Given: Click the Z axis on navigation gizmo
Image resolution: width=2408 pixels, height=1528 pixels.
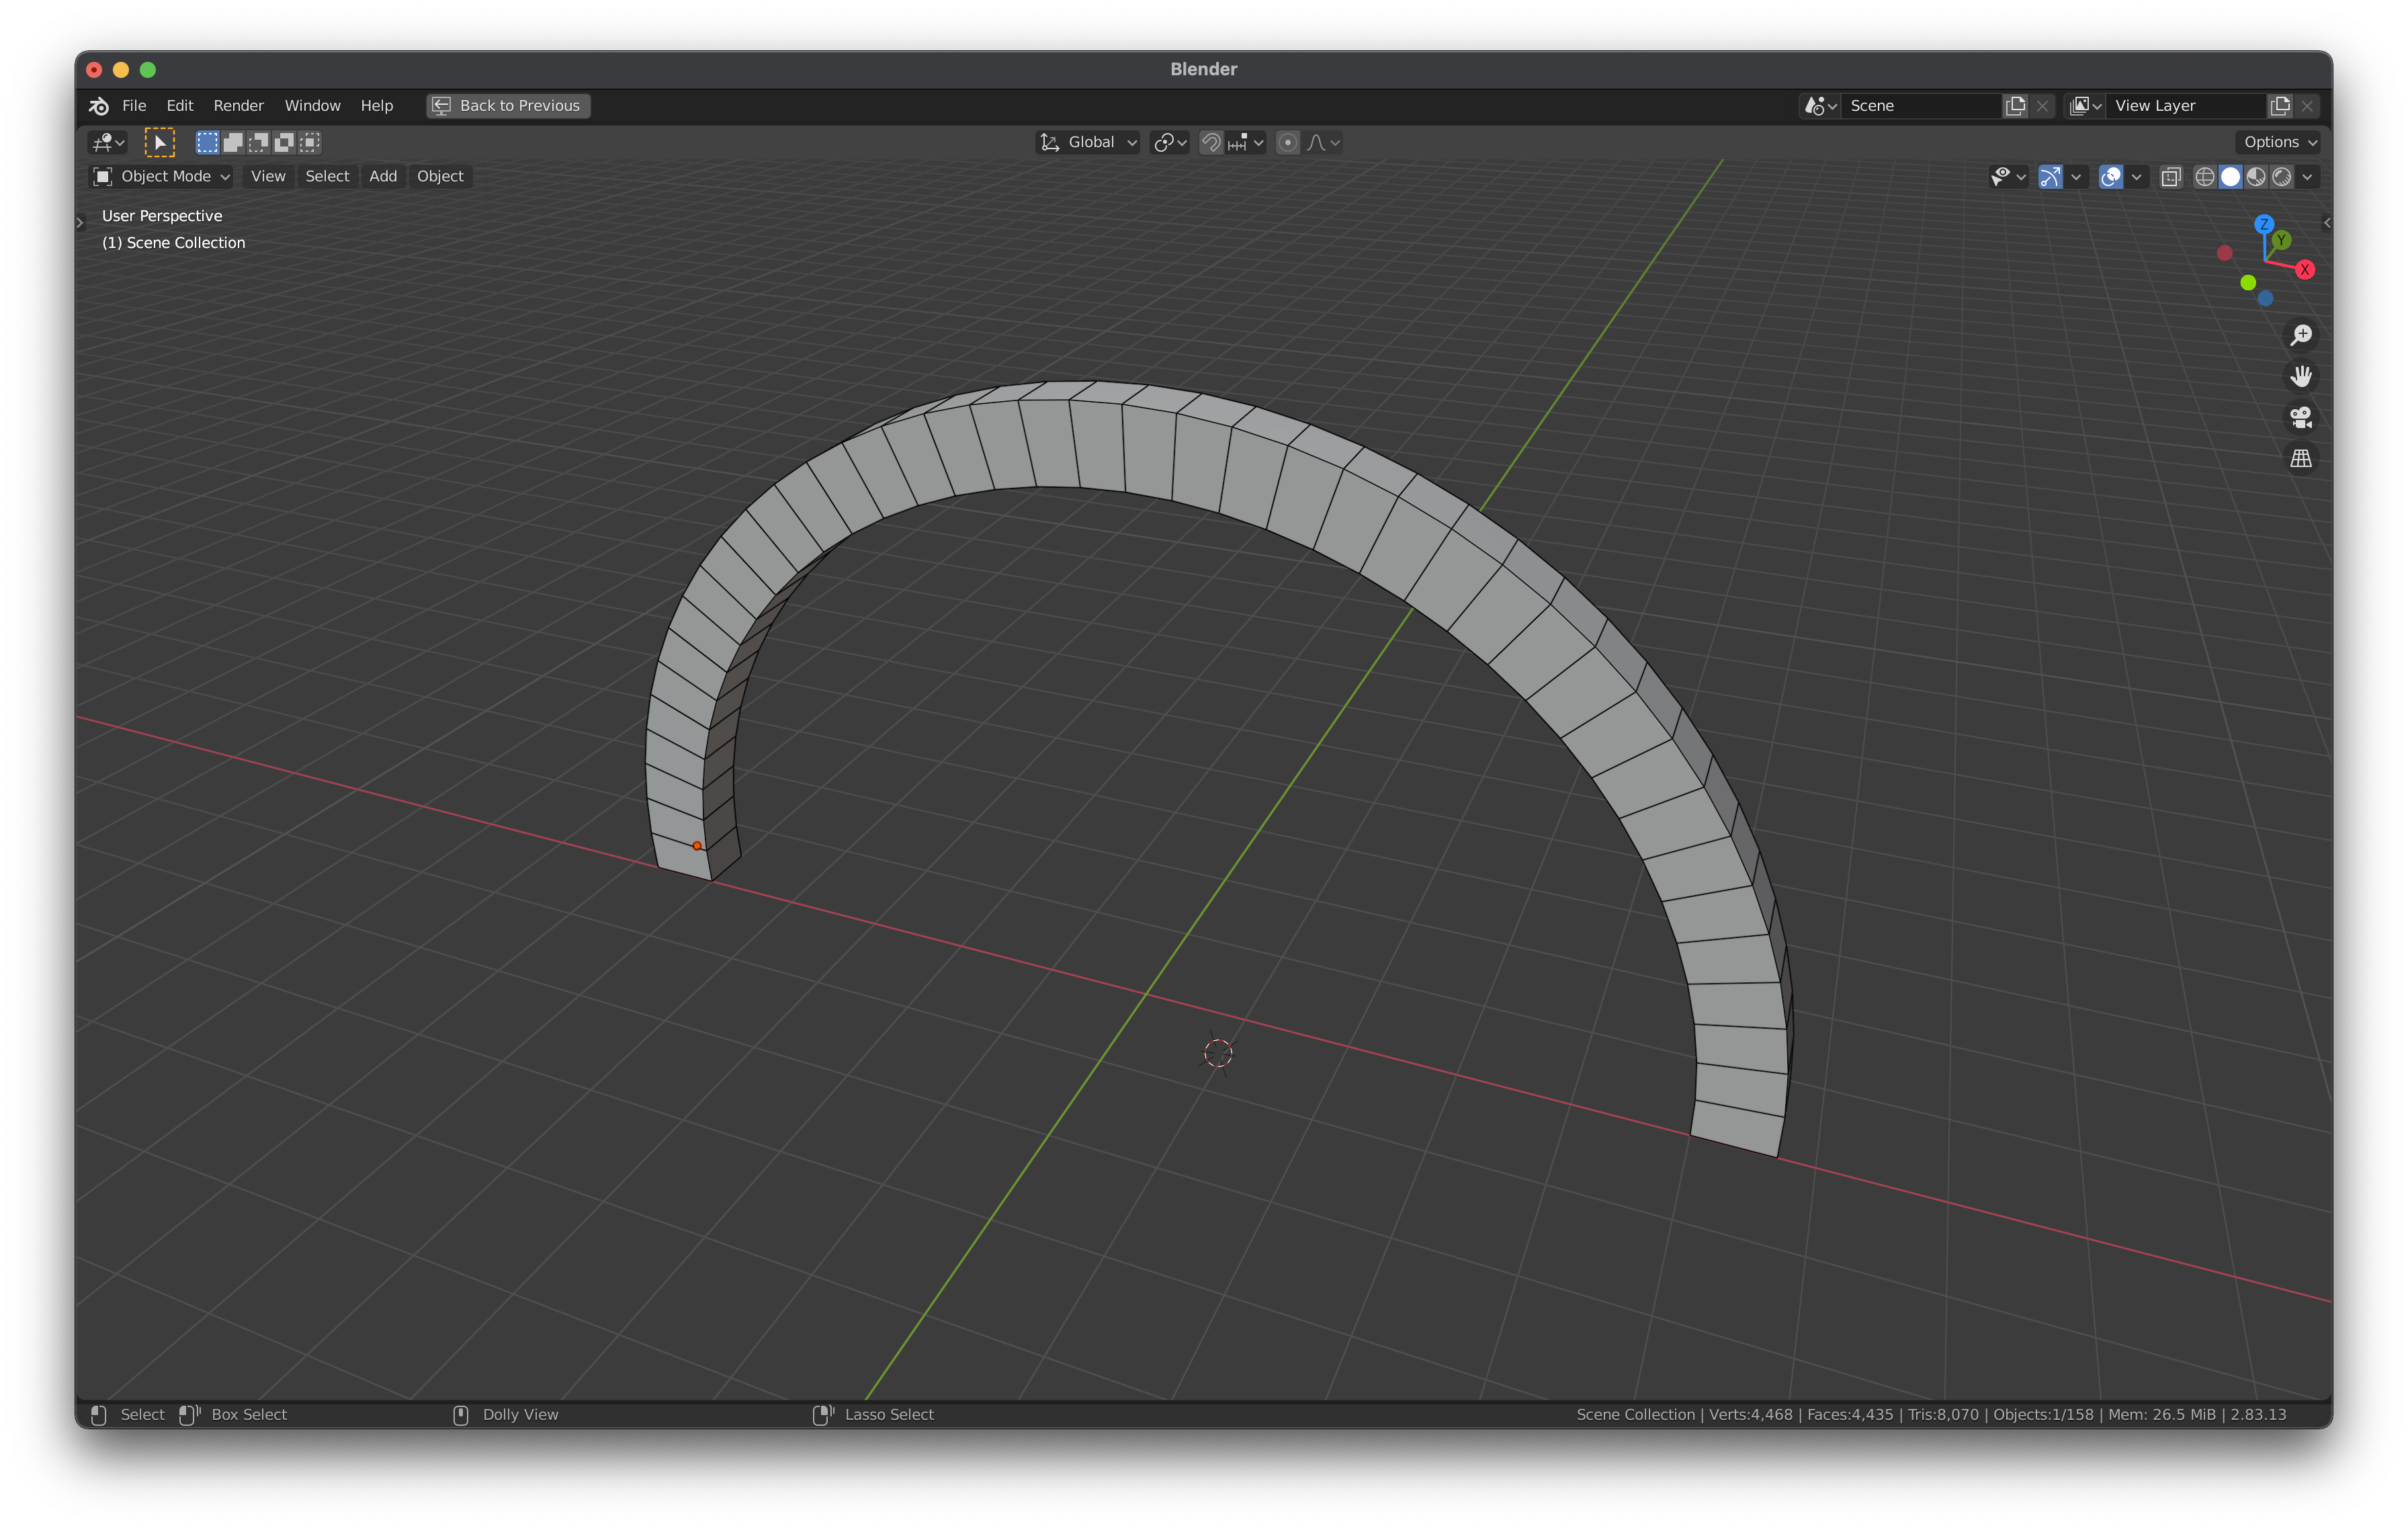Looking at the screenshot, I should 2265,224.
